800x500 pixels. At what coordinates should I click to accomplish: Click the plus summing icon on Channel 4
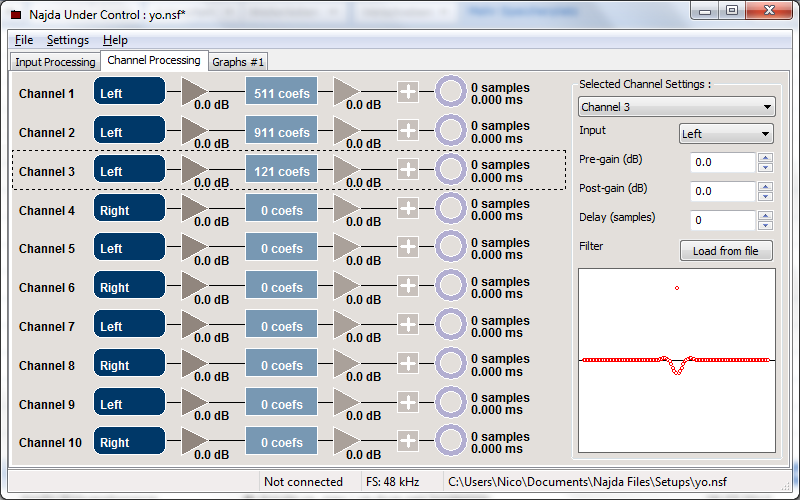408,208
